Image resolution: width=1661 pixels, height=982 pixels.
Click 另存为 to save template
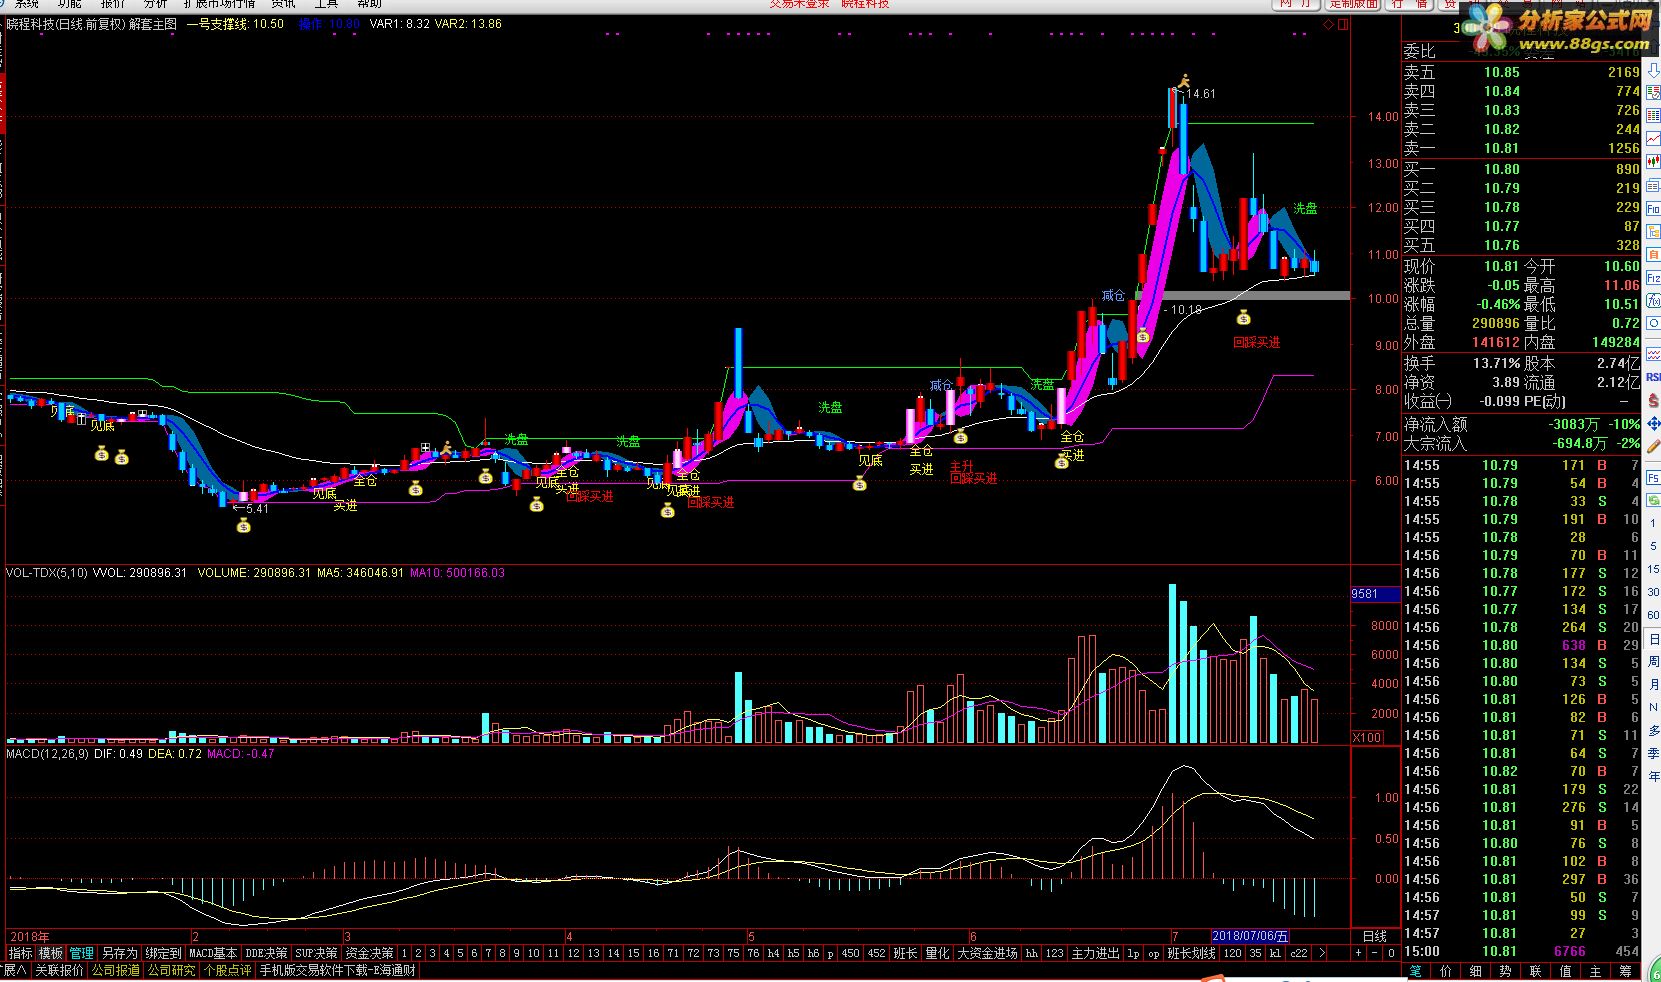[119, 953]
